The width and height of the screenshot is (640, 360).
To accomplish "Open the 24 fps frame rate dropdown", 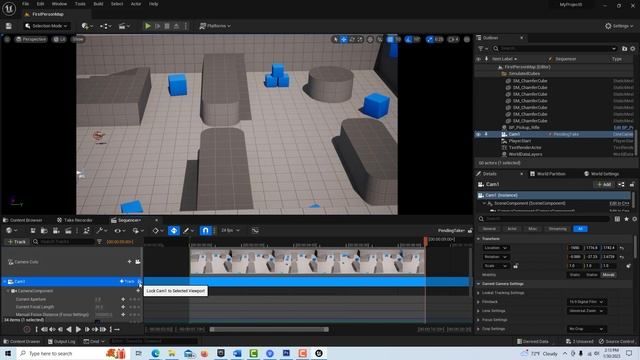I will point(230,231).
